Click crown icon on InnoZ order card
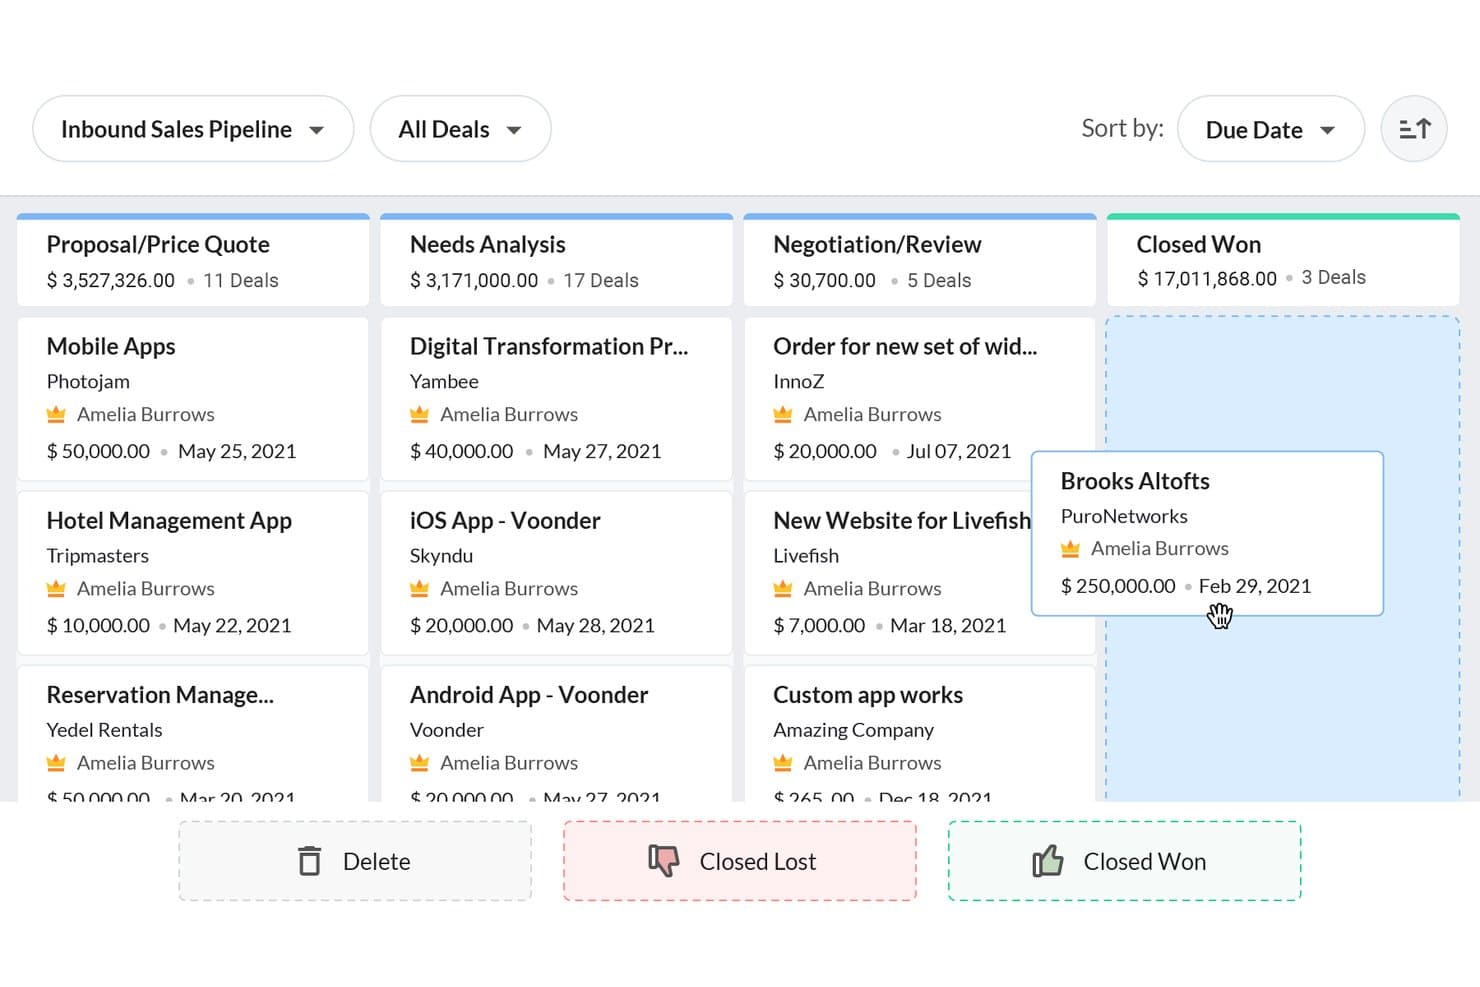 tap(783, 414)
